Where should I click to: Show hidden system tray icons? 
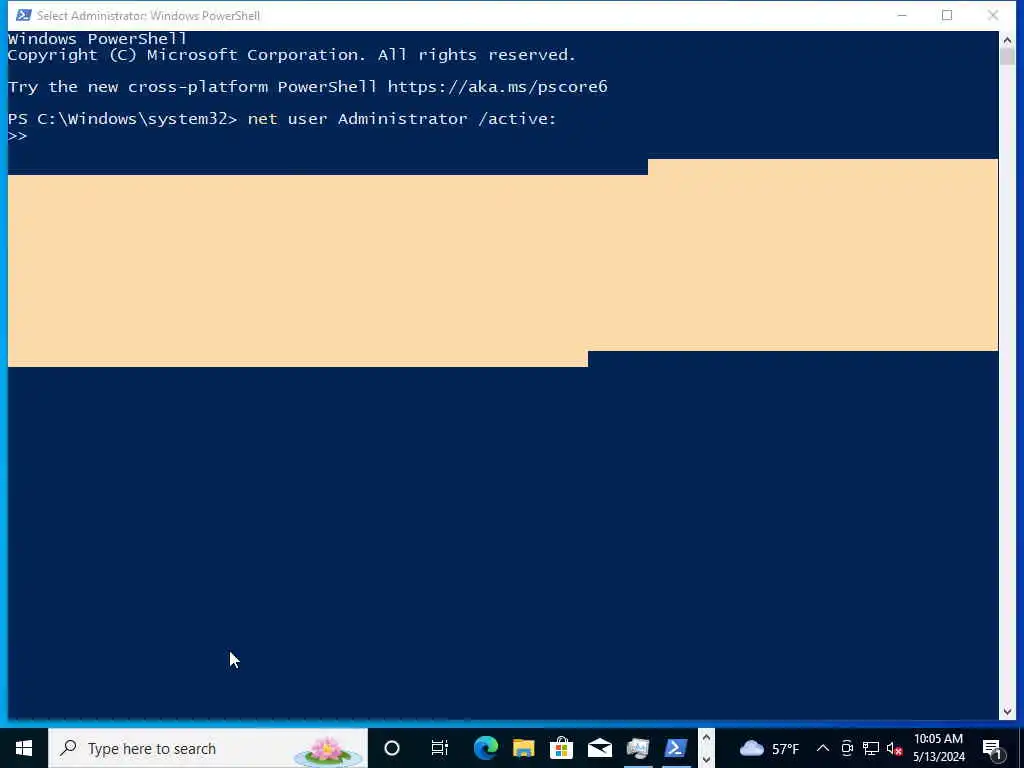pos(823,748)
